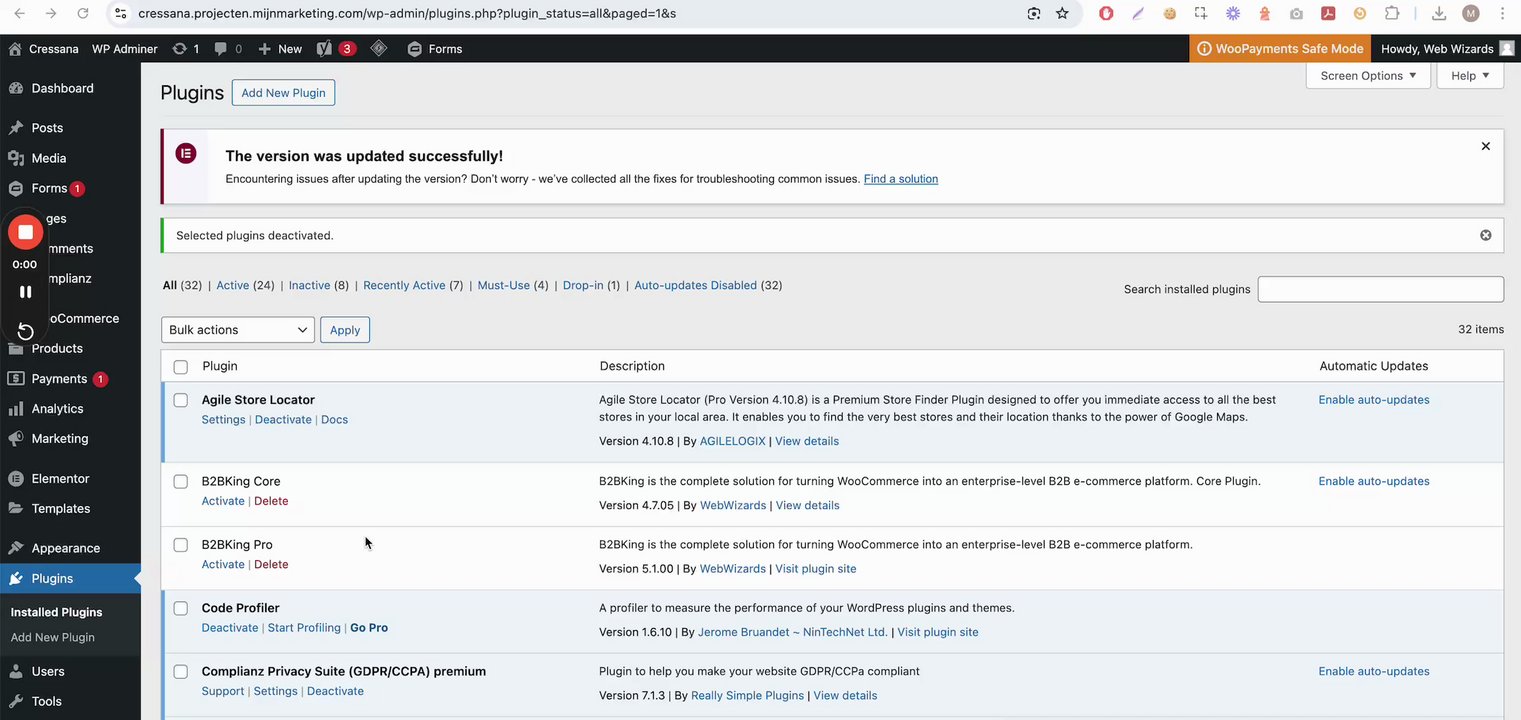Select the B2BKing Core plugin checkbox
Screen dimensions: 1521x720
[181, 482]
